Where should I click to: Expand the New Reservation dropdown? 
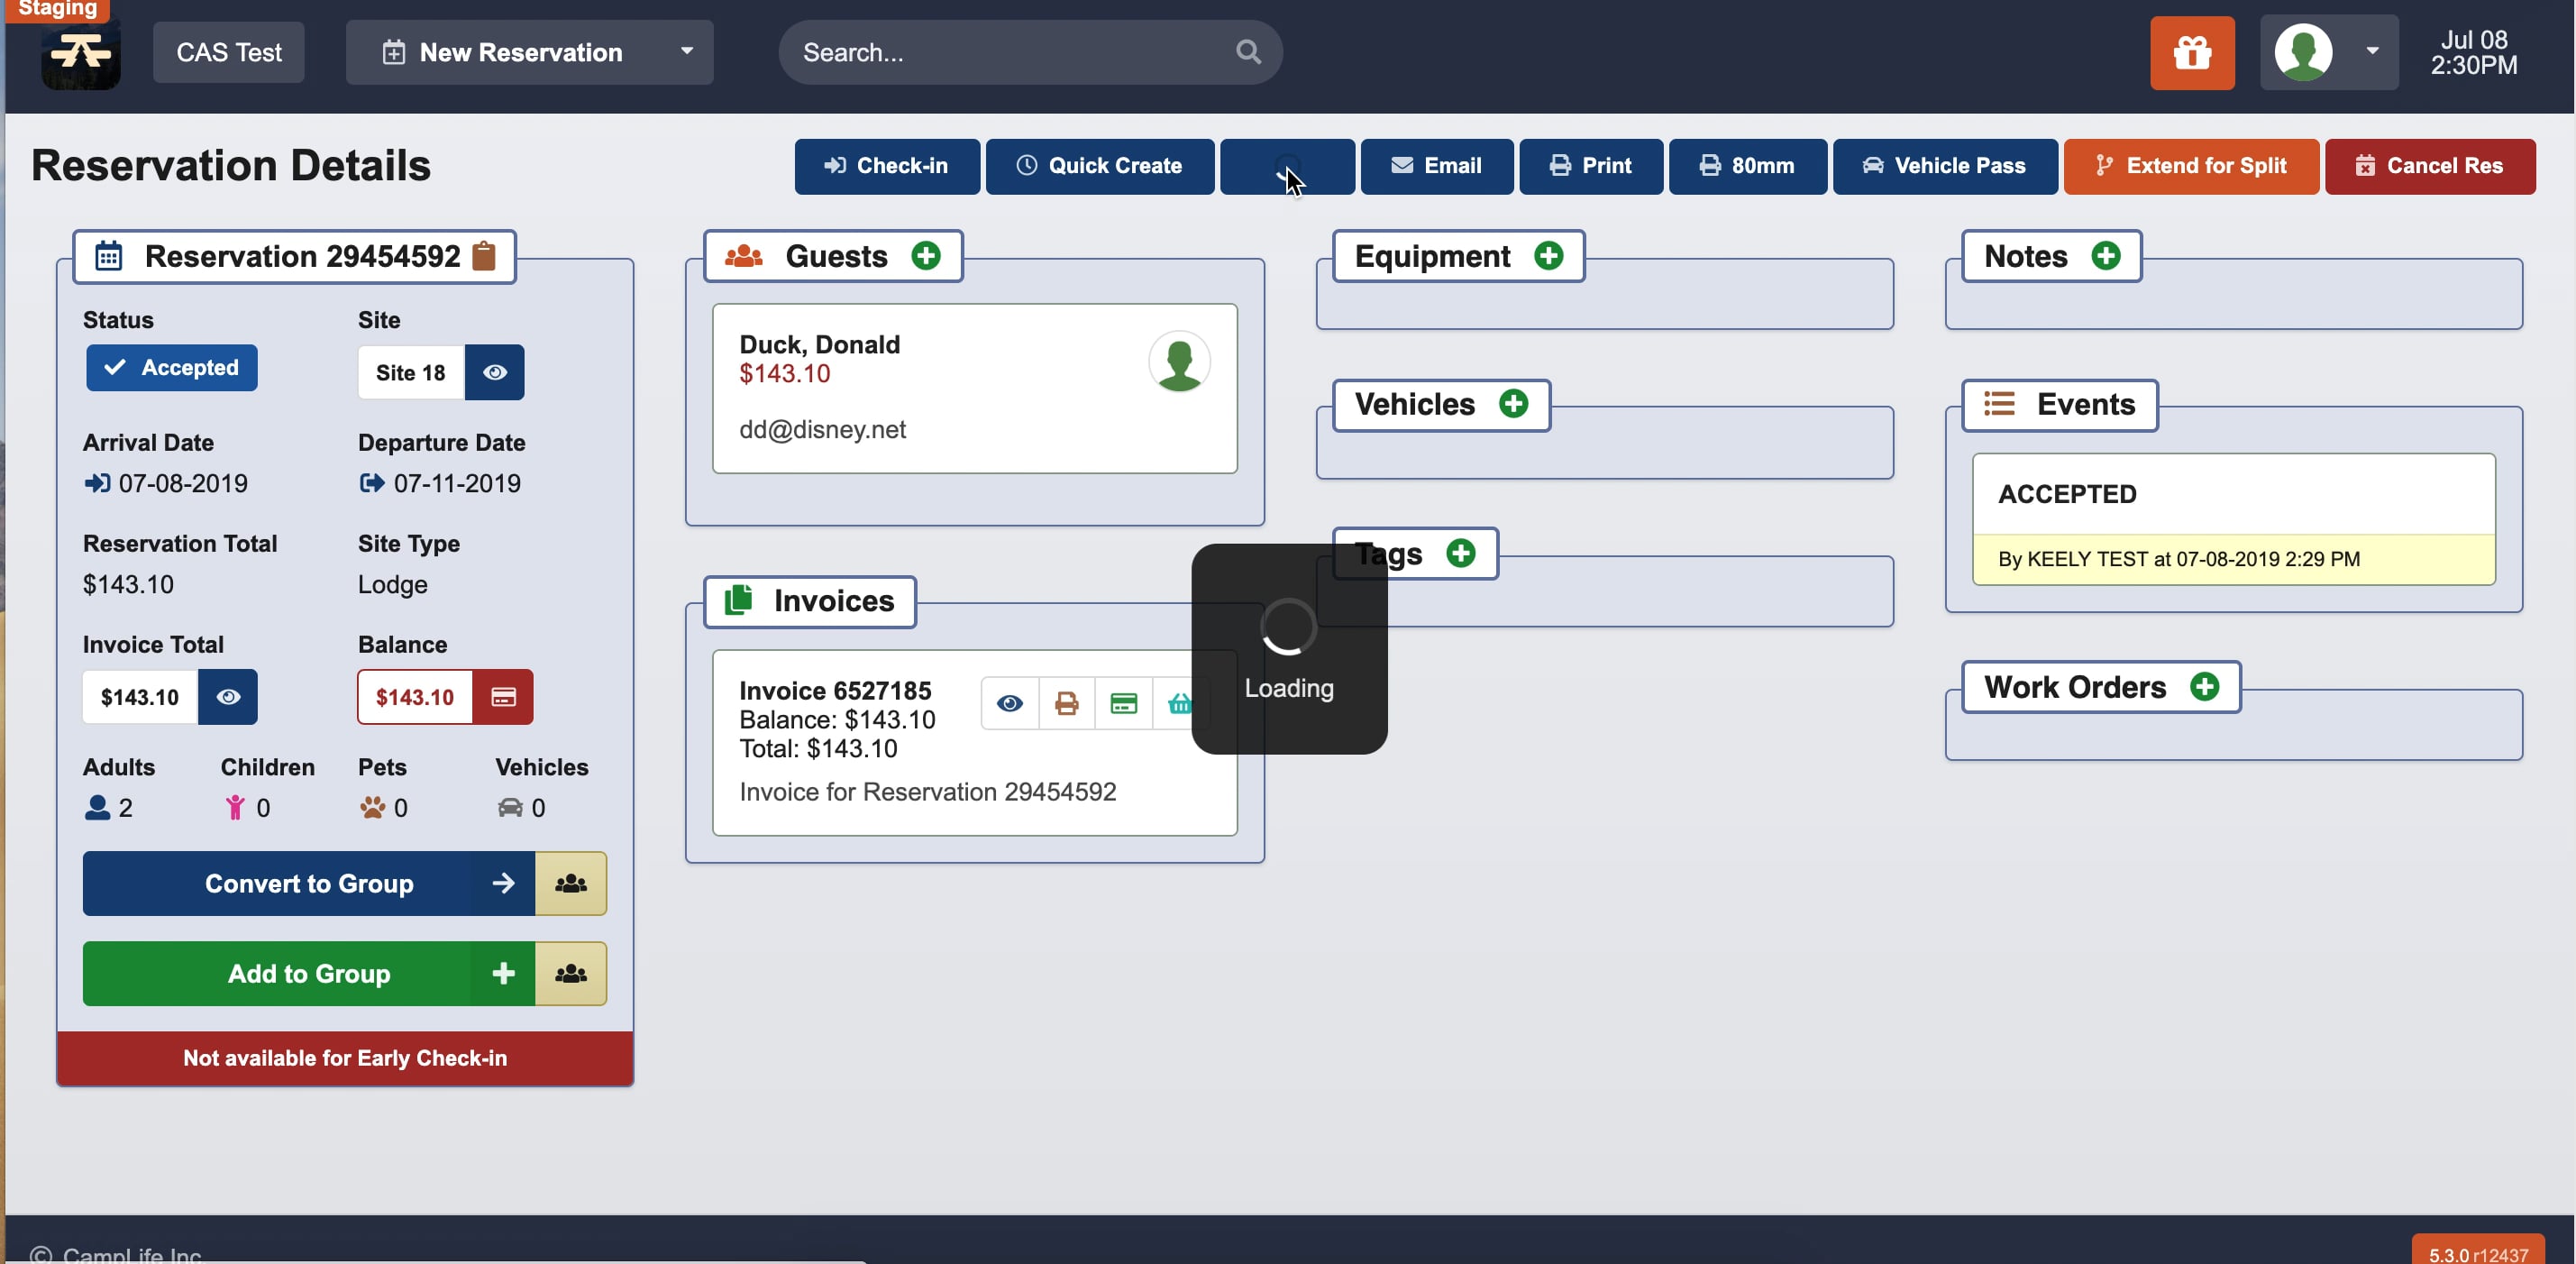coord(686,52)
